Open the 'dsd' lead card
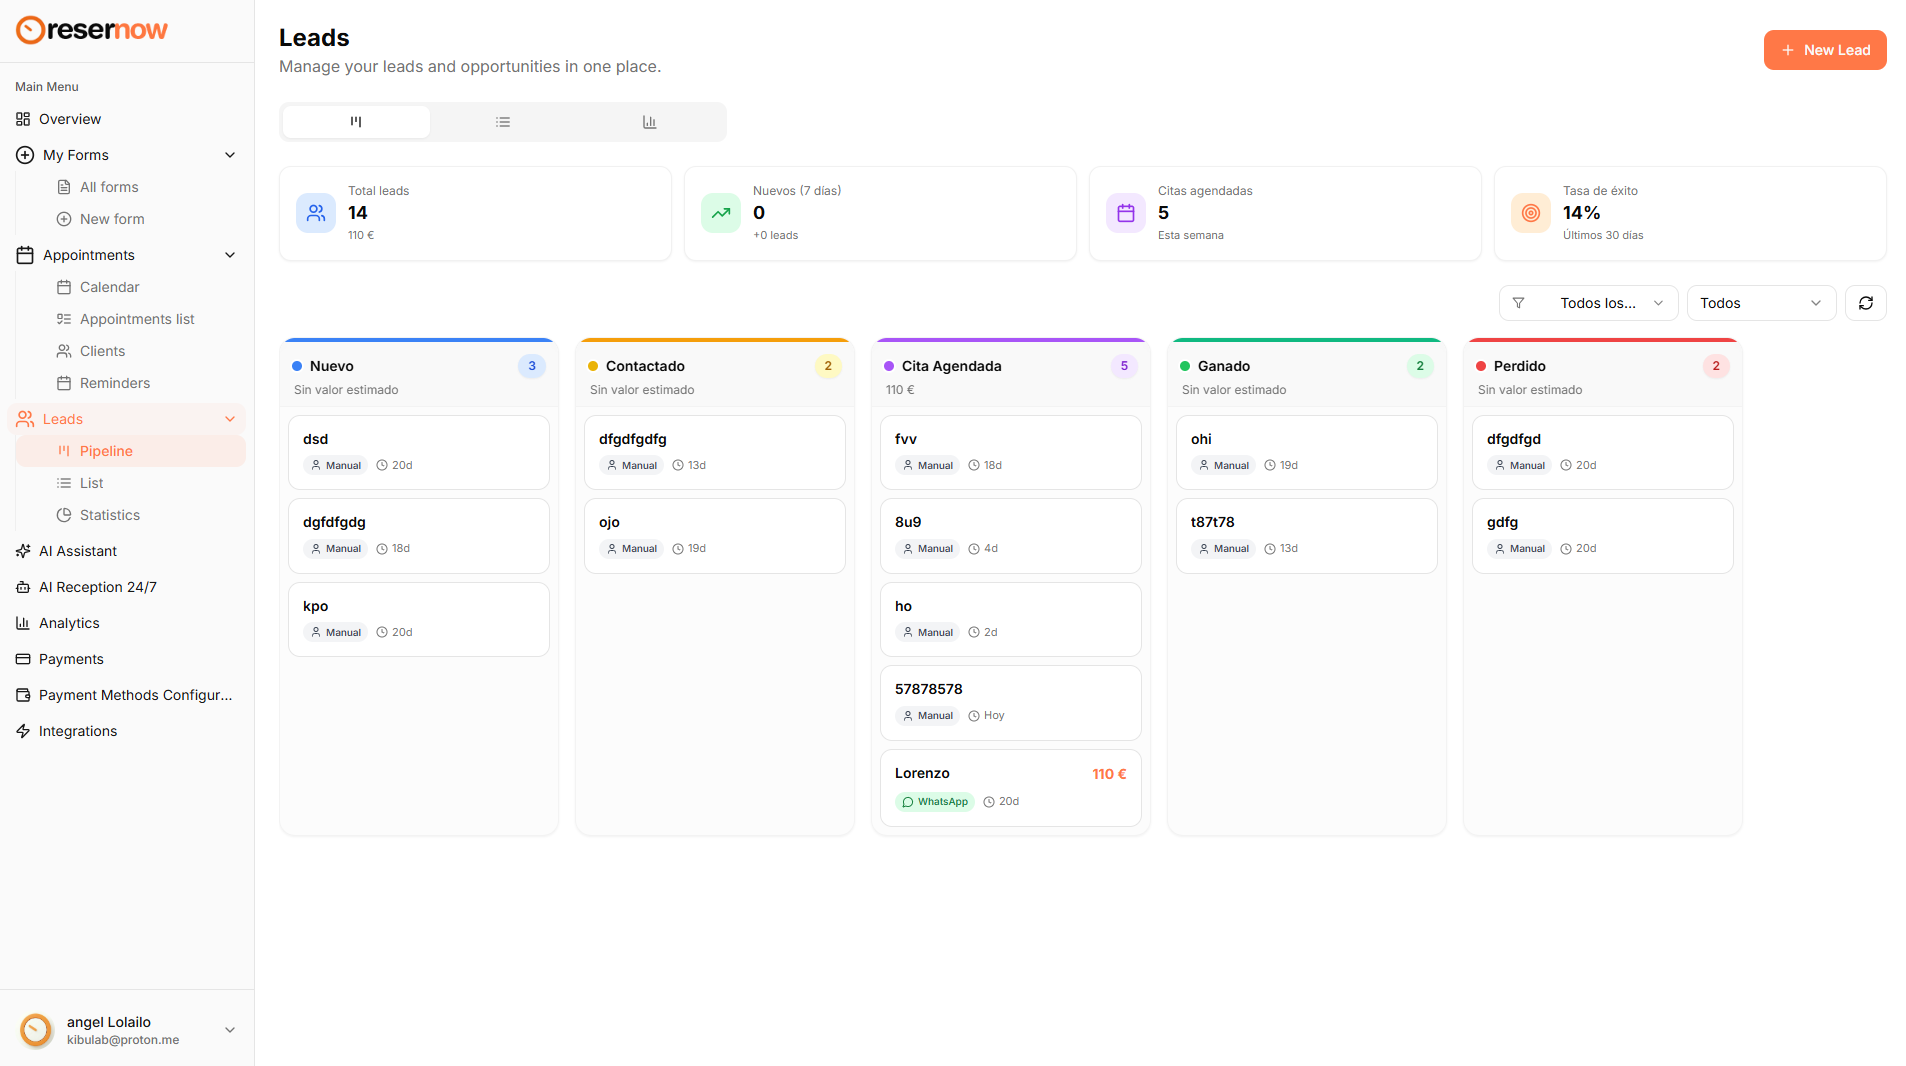The width and height of the screenshot is (1906, 1066). click(419, 452)
